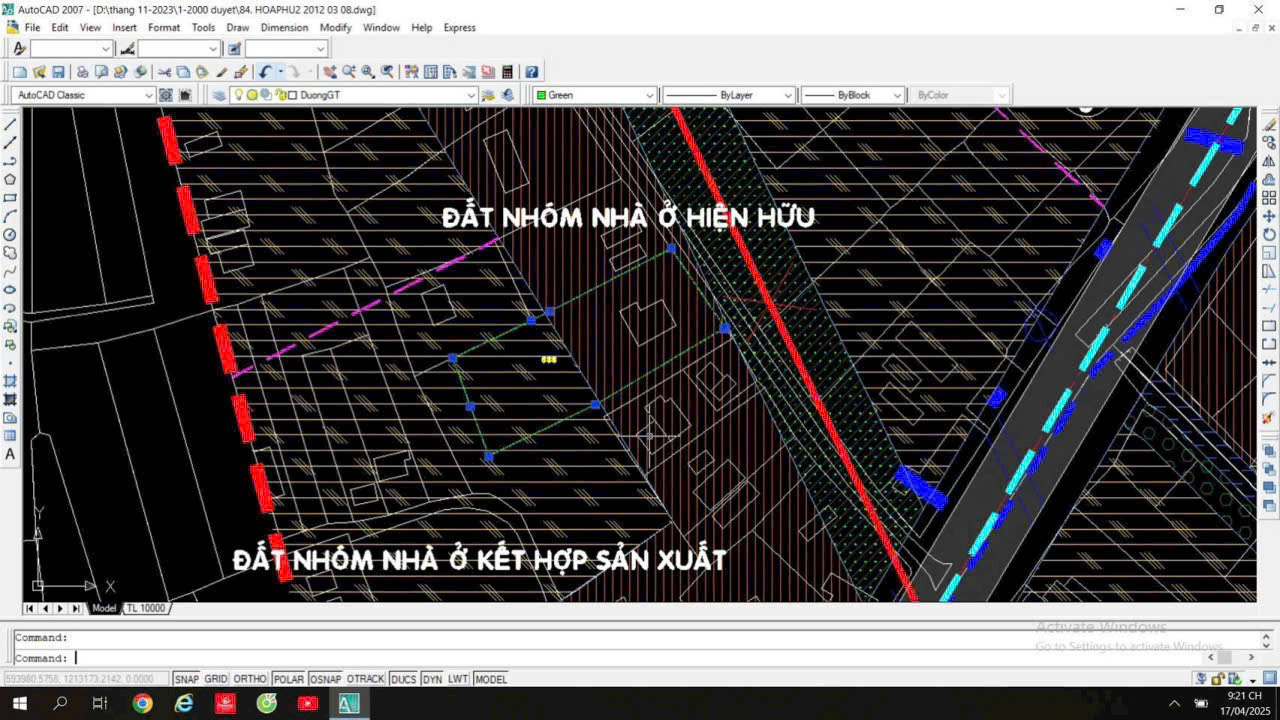Turn on GRID display
1280x720 pixels.
click(x=215, y=679)
